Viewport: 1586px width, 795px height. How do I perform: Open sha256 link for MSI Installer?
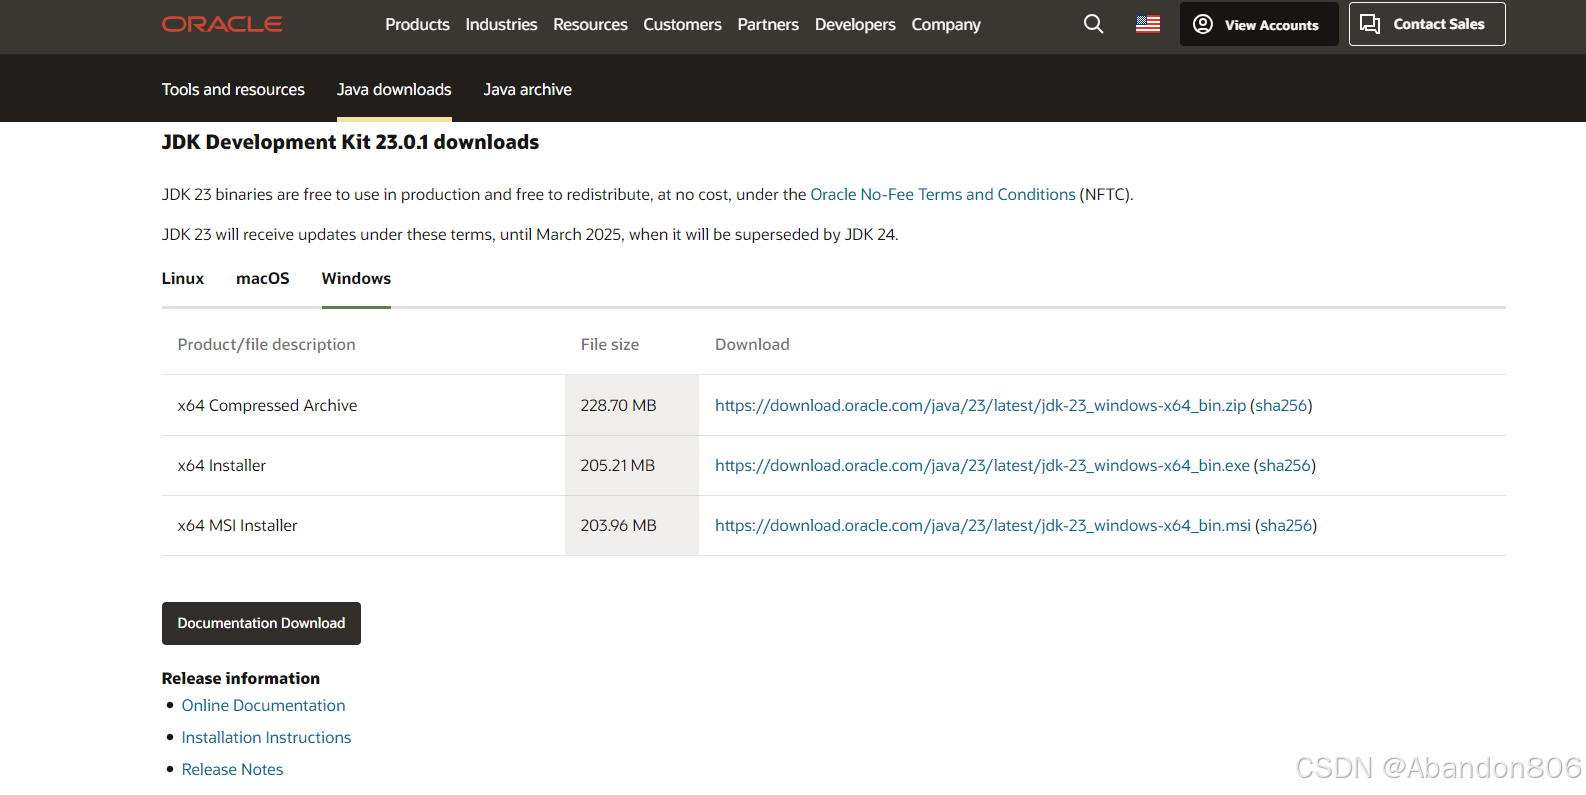1286,525
